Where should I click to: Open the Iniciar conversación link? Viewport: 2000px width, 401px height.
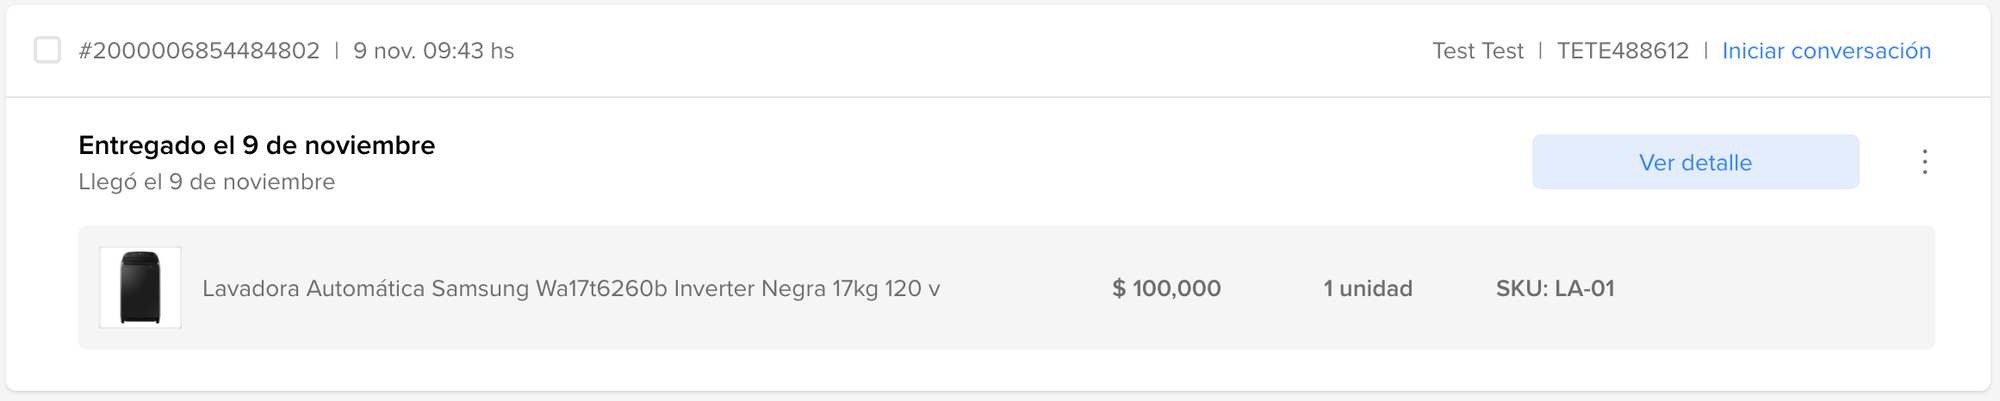coord(1826,51)
